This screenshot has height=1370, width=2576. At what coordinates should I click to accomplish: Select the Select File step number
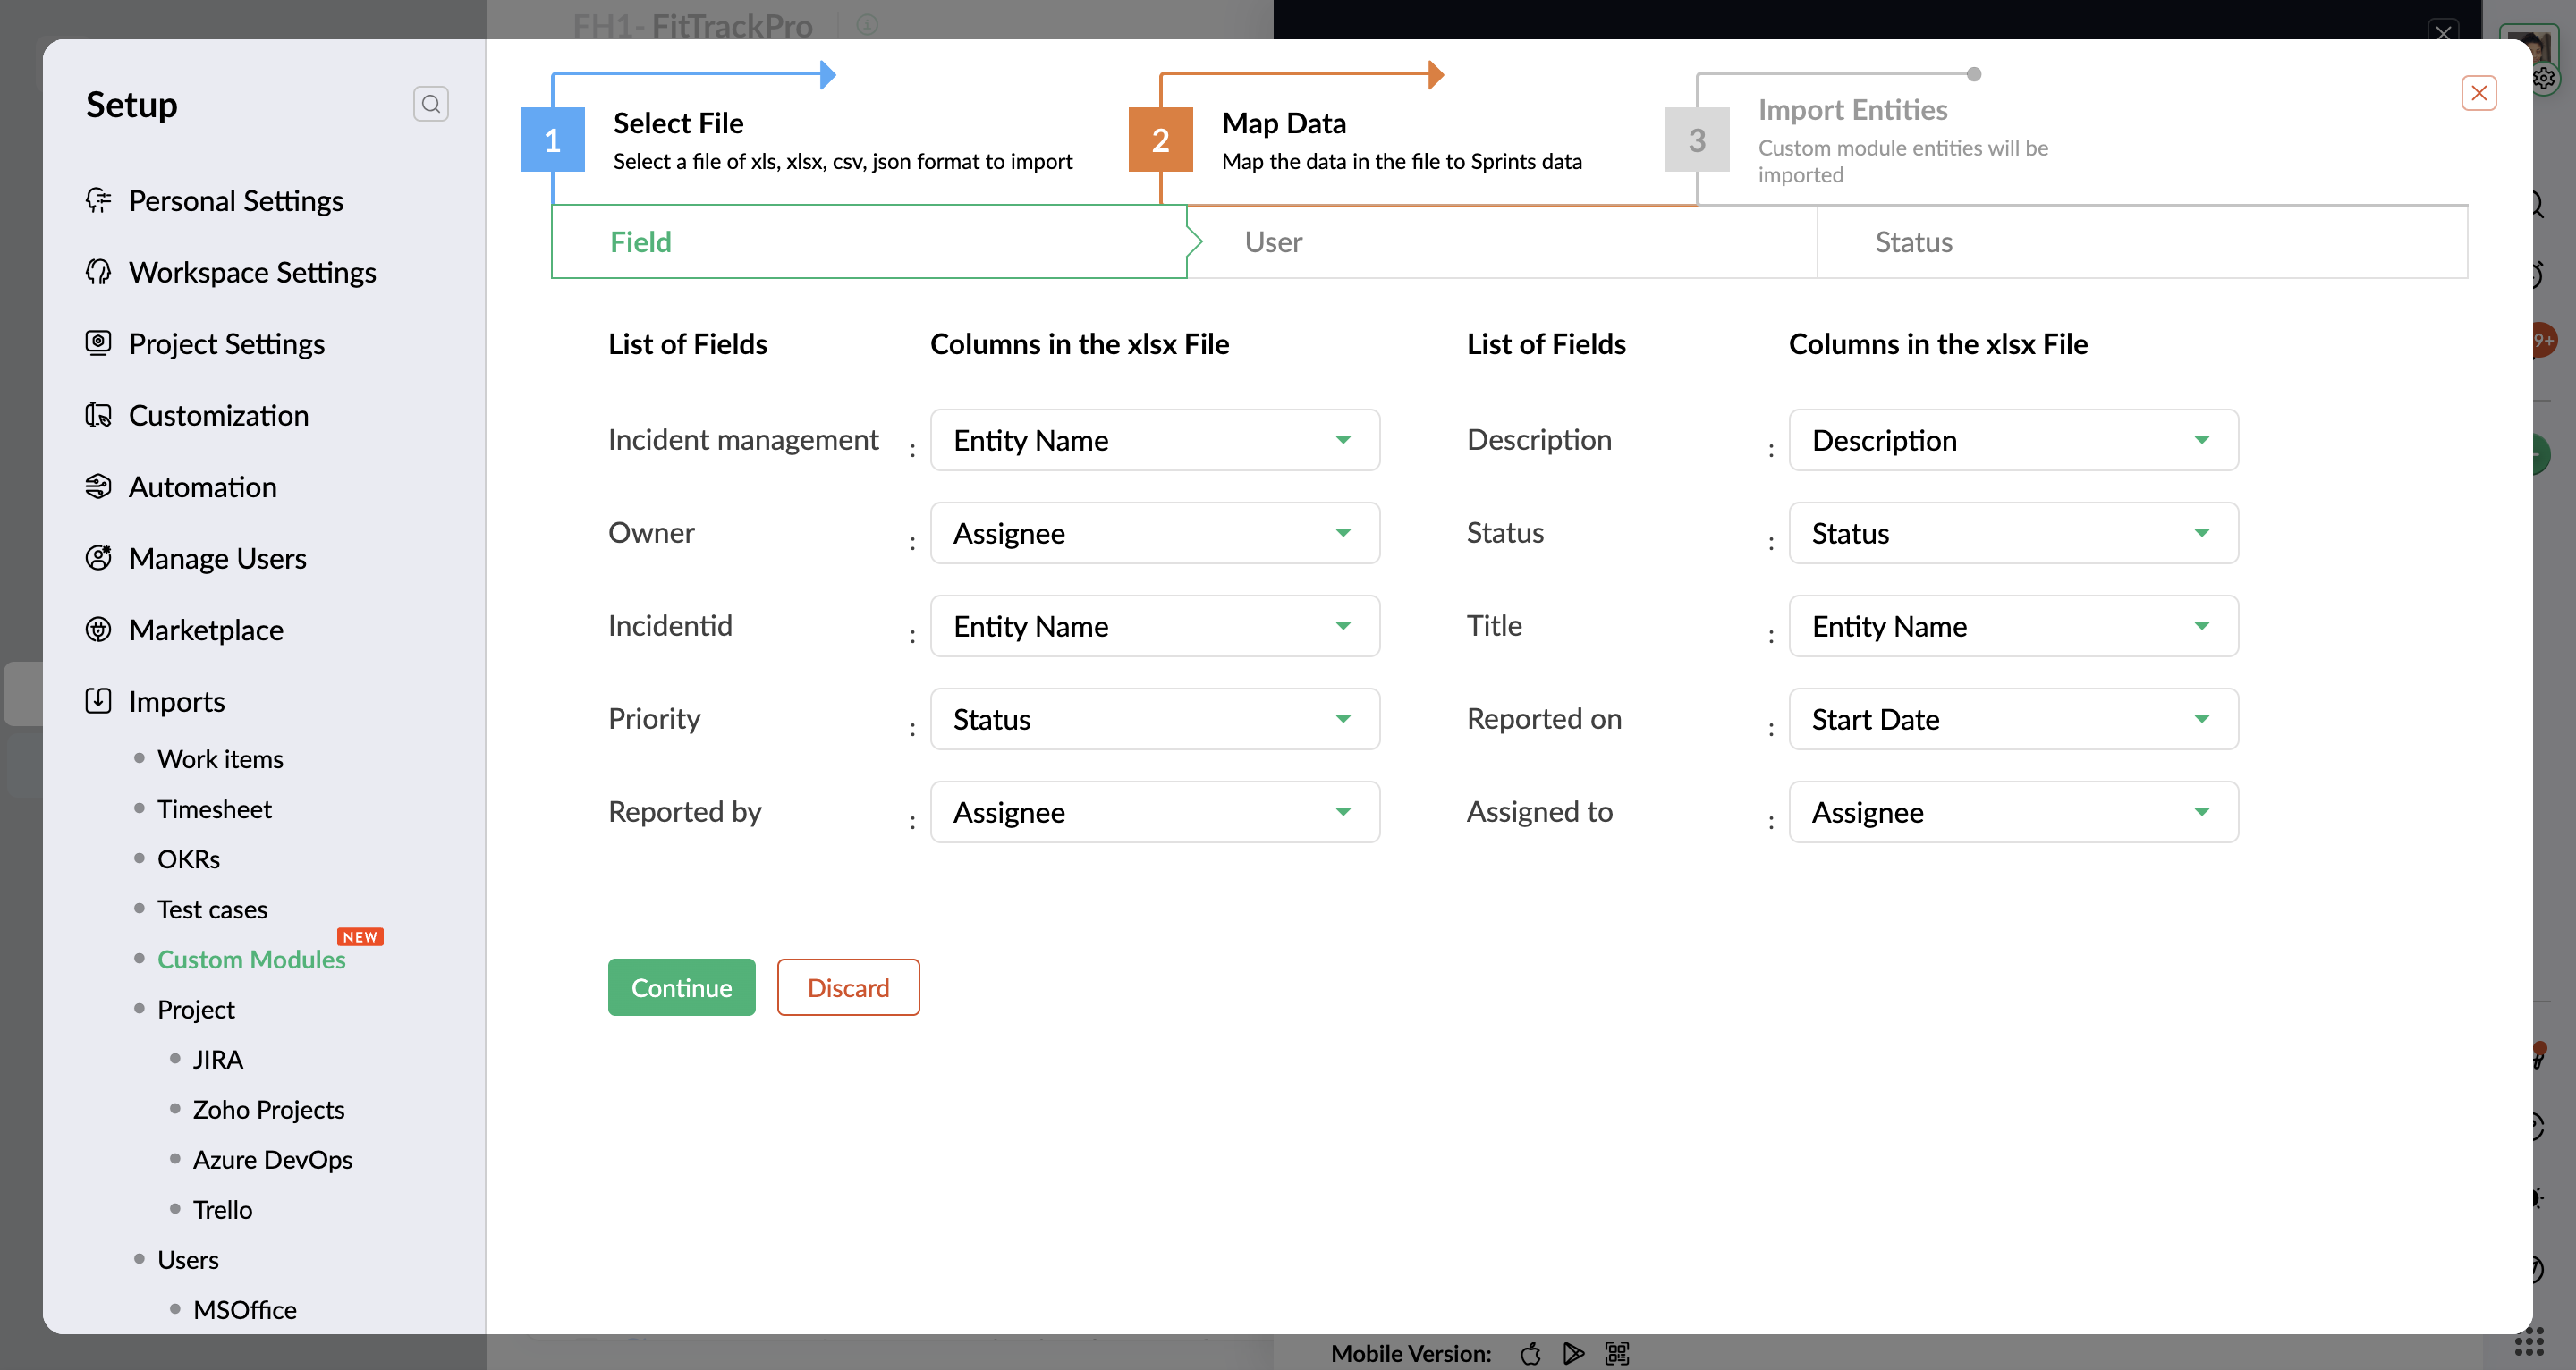[552, 140]
